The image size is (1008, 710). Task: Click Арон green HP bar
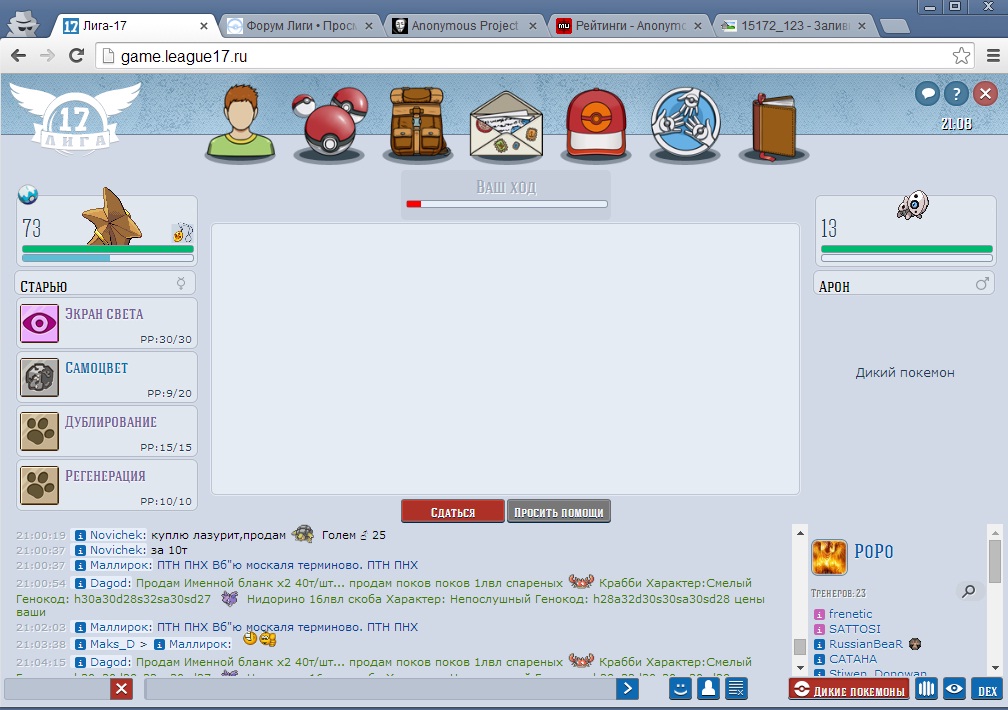click(906, 249)
